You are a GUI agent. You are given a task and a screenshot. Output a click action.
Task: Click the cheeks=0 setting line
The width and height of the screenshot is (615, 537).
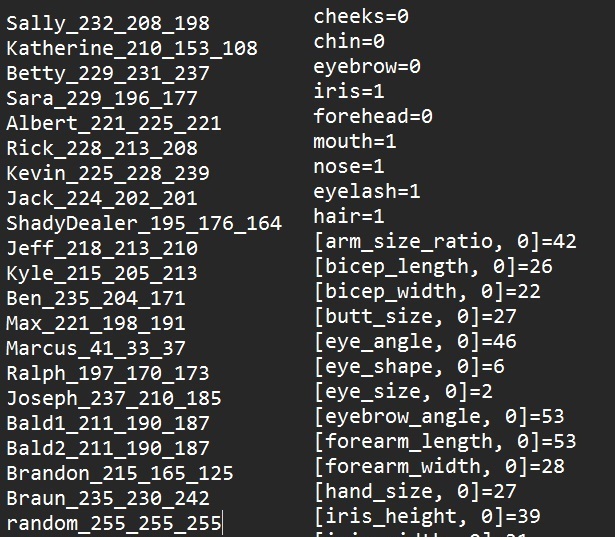[x=361, y=16]
